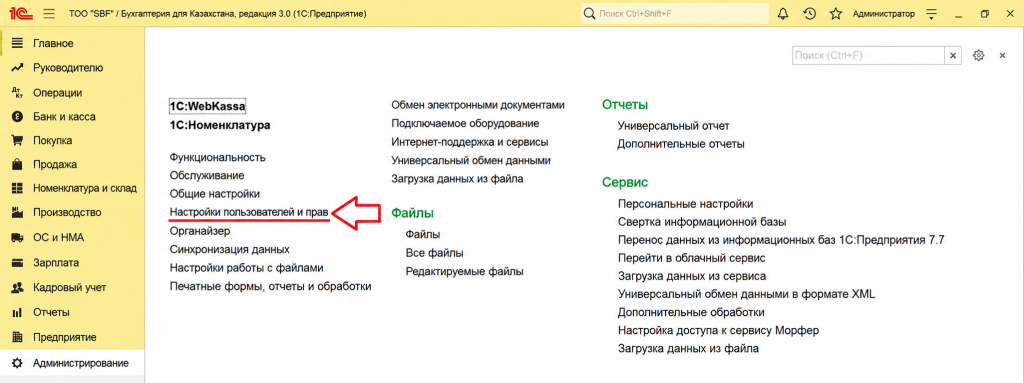Click the Кадровый учет people icon
Viewport: 1024px width, 383px height.
[x=18, y=287]
